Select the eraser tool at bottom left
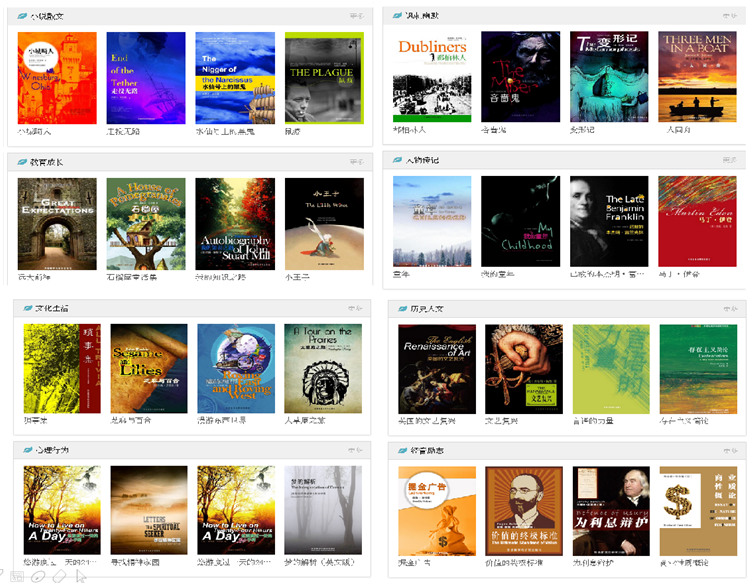This screenshot has height=584, width=755. point(60,576)
